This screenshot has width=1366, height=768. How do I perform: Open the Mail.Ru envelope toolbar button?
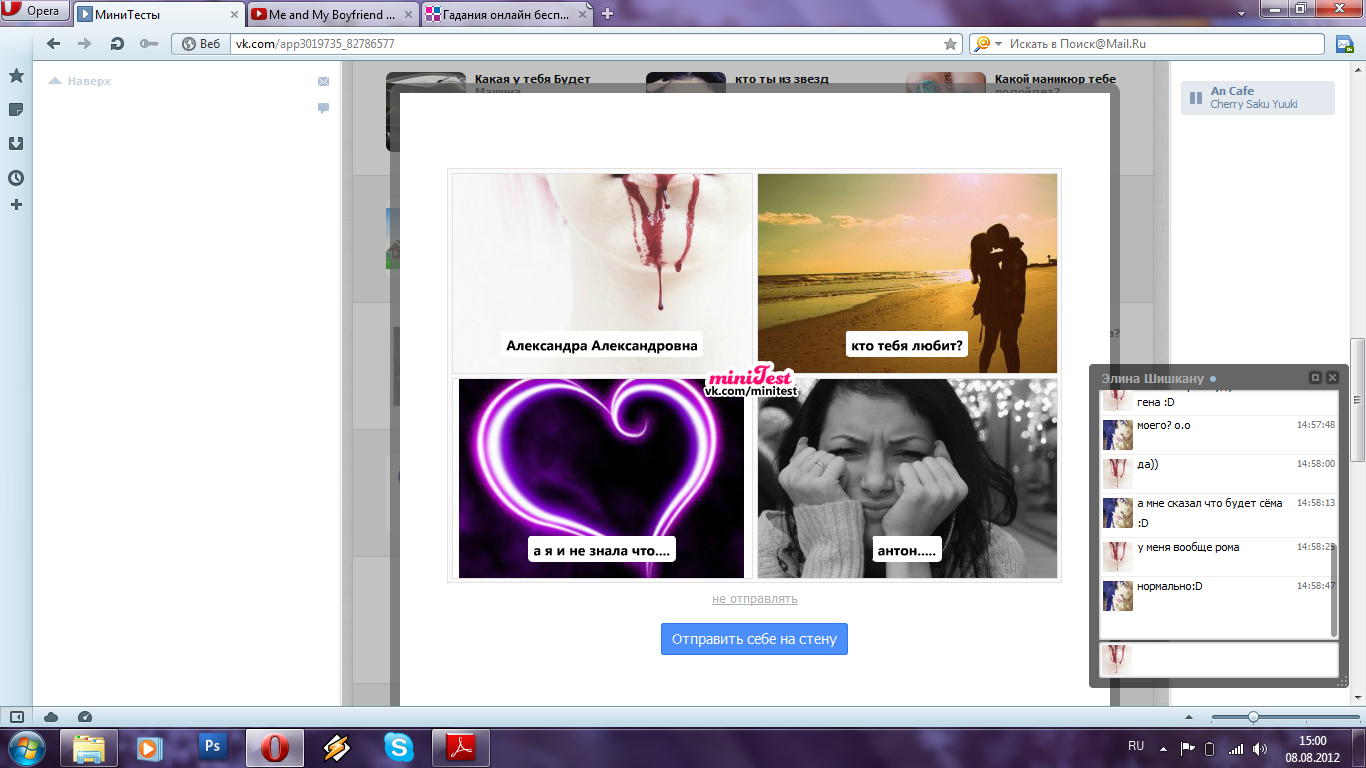(x=1345, y=44)
